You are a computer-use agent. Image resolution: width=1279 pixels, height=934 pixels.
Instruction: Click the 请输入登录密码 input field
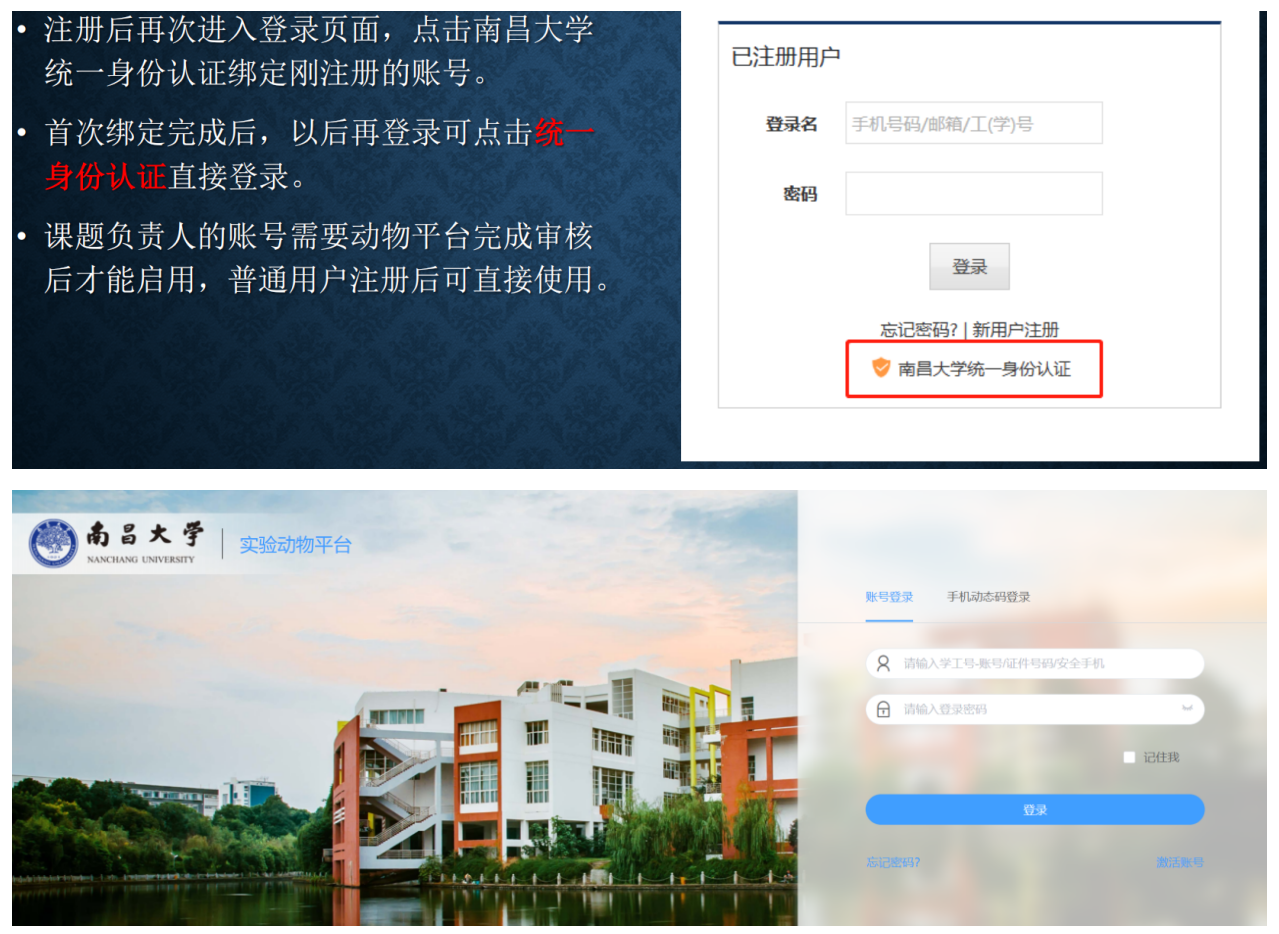pos(1034,709)
